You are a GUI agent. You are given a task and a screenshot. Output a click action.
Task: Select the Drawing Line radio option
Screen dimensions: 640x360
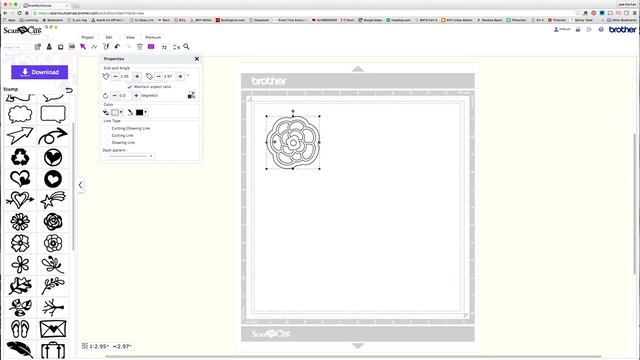click(x=108, y=142)
